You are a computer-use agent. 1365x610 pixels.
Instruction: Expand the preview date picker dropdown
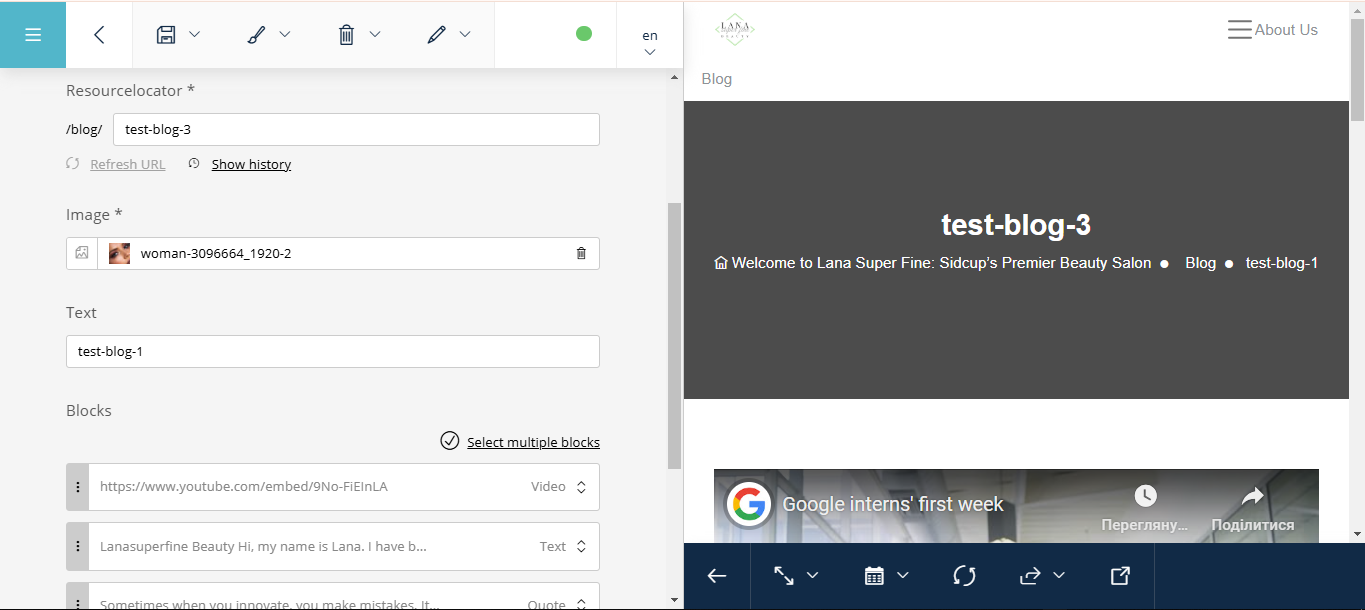886,576
